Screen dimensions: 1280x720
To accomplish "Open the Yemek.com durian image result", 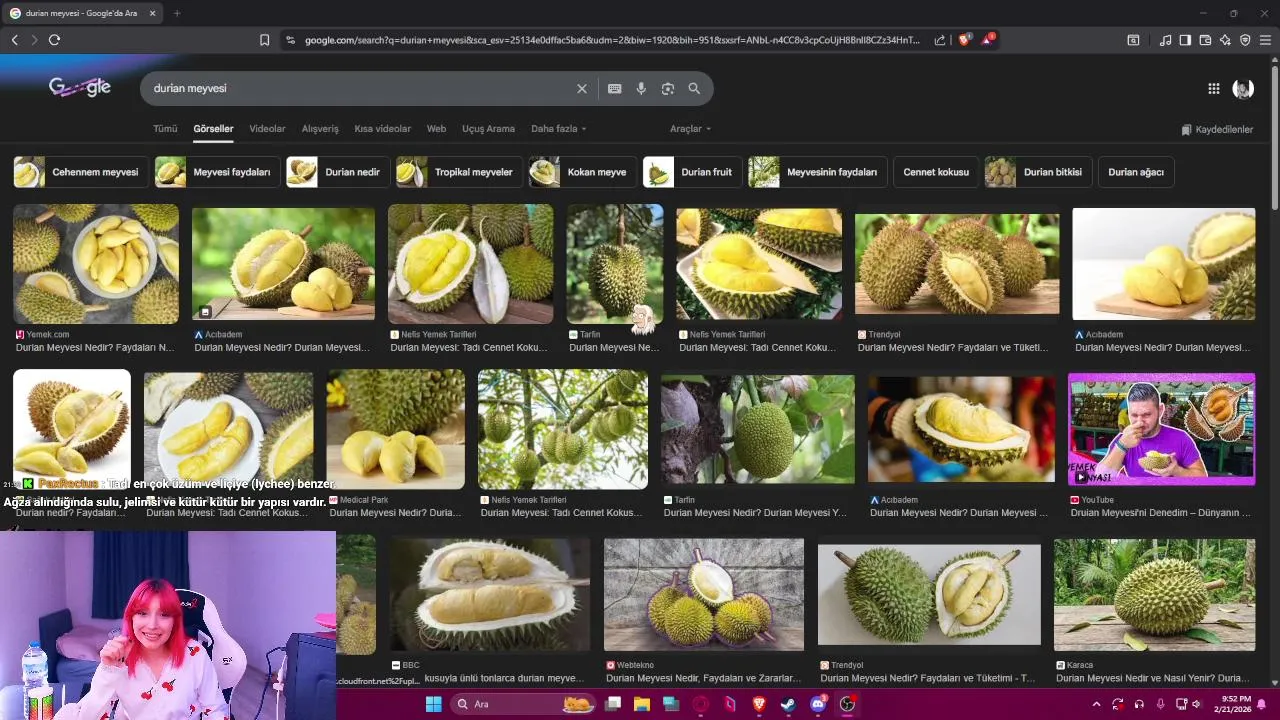I will 96,264.
